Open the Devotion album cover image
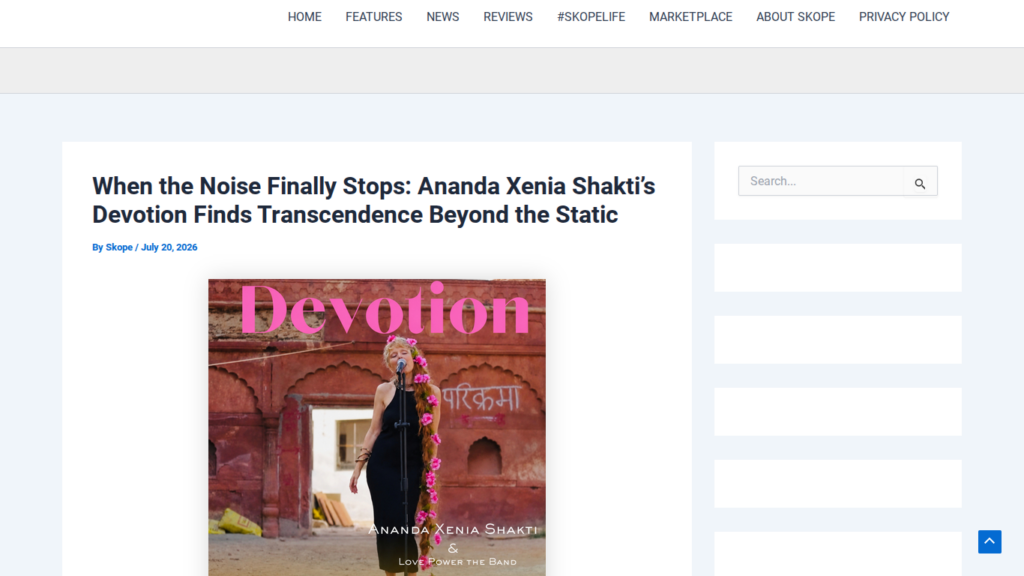 pos(377,427)
